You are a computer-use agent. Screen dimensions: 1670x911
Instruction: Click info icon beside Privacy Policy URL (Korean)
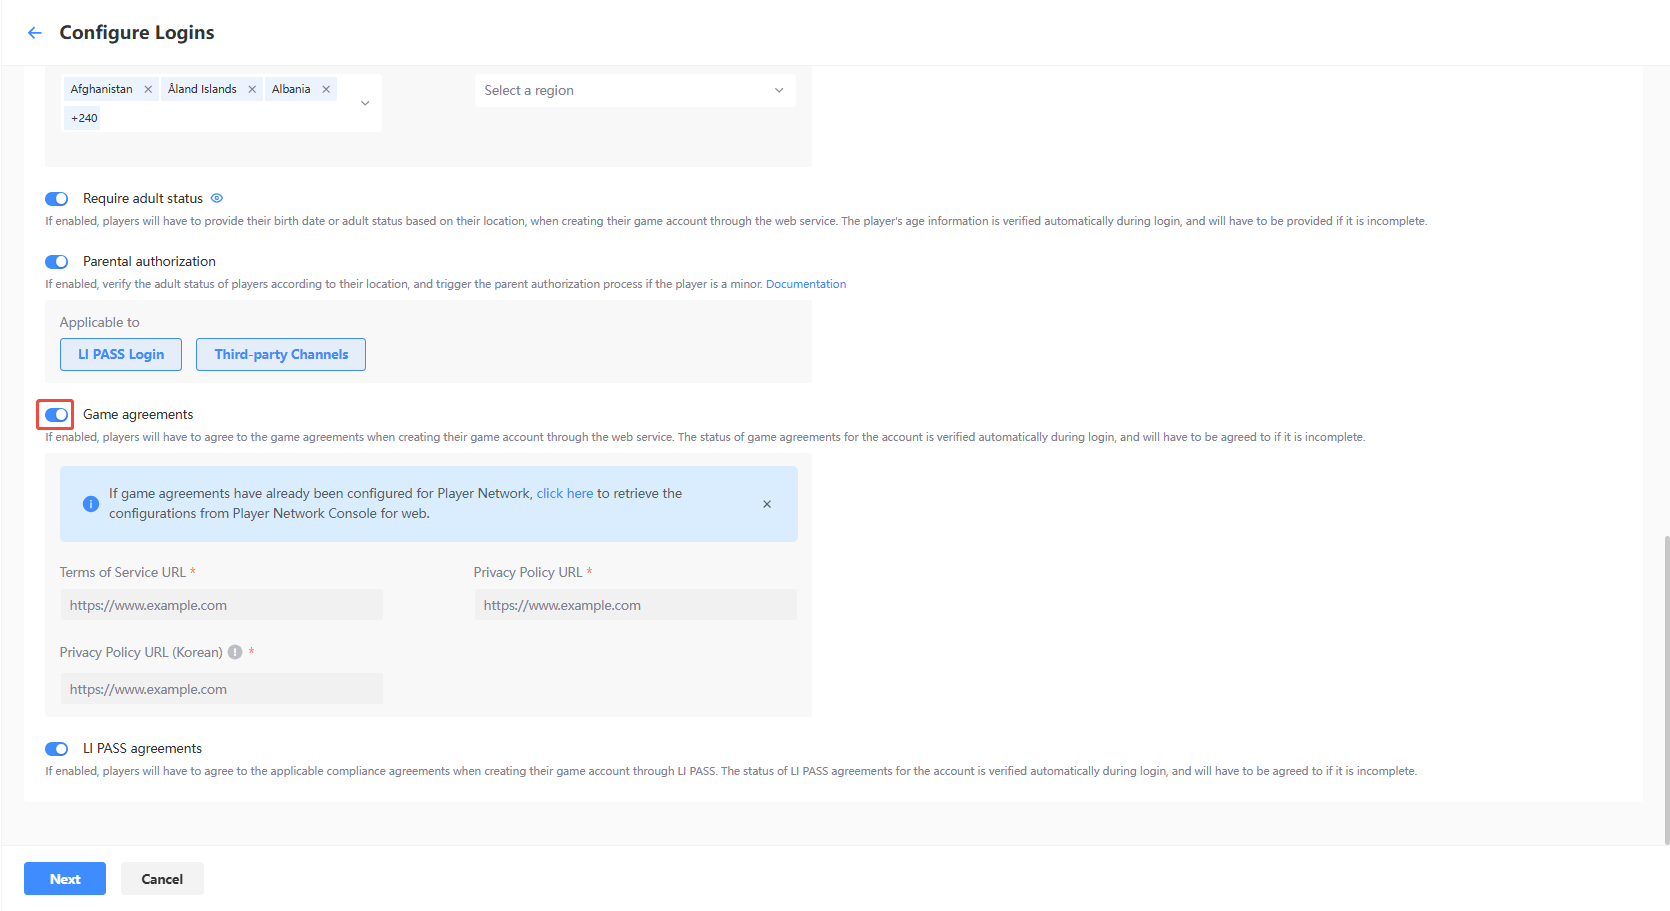(x=235, y=652)
